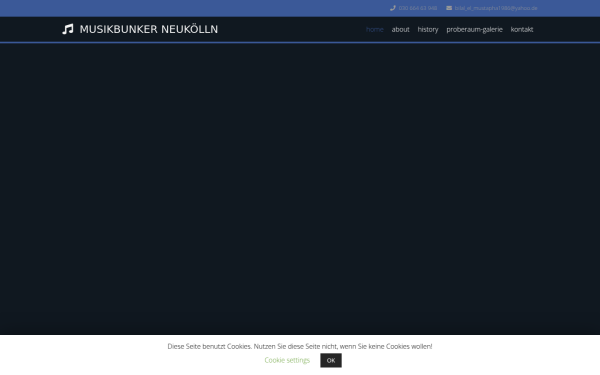Click the music note logo icon

68,29
